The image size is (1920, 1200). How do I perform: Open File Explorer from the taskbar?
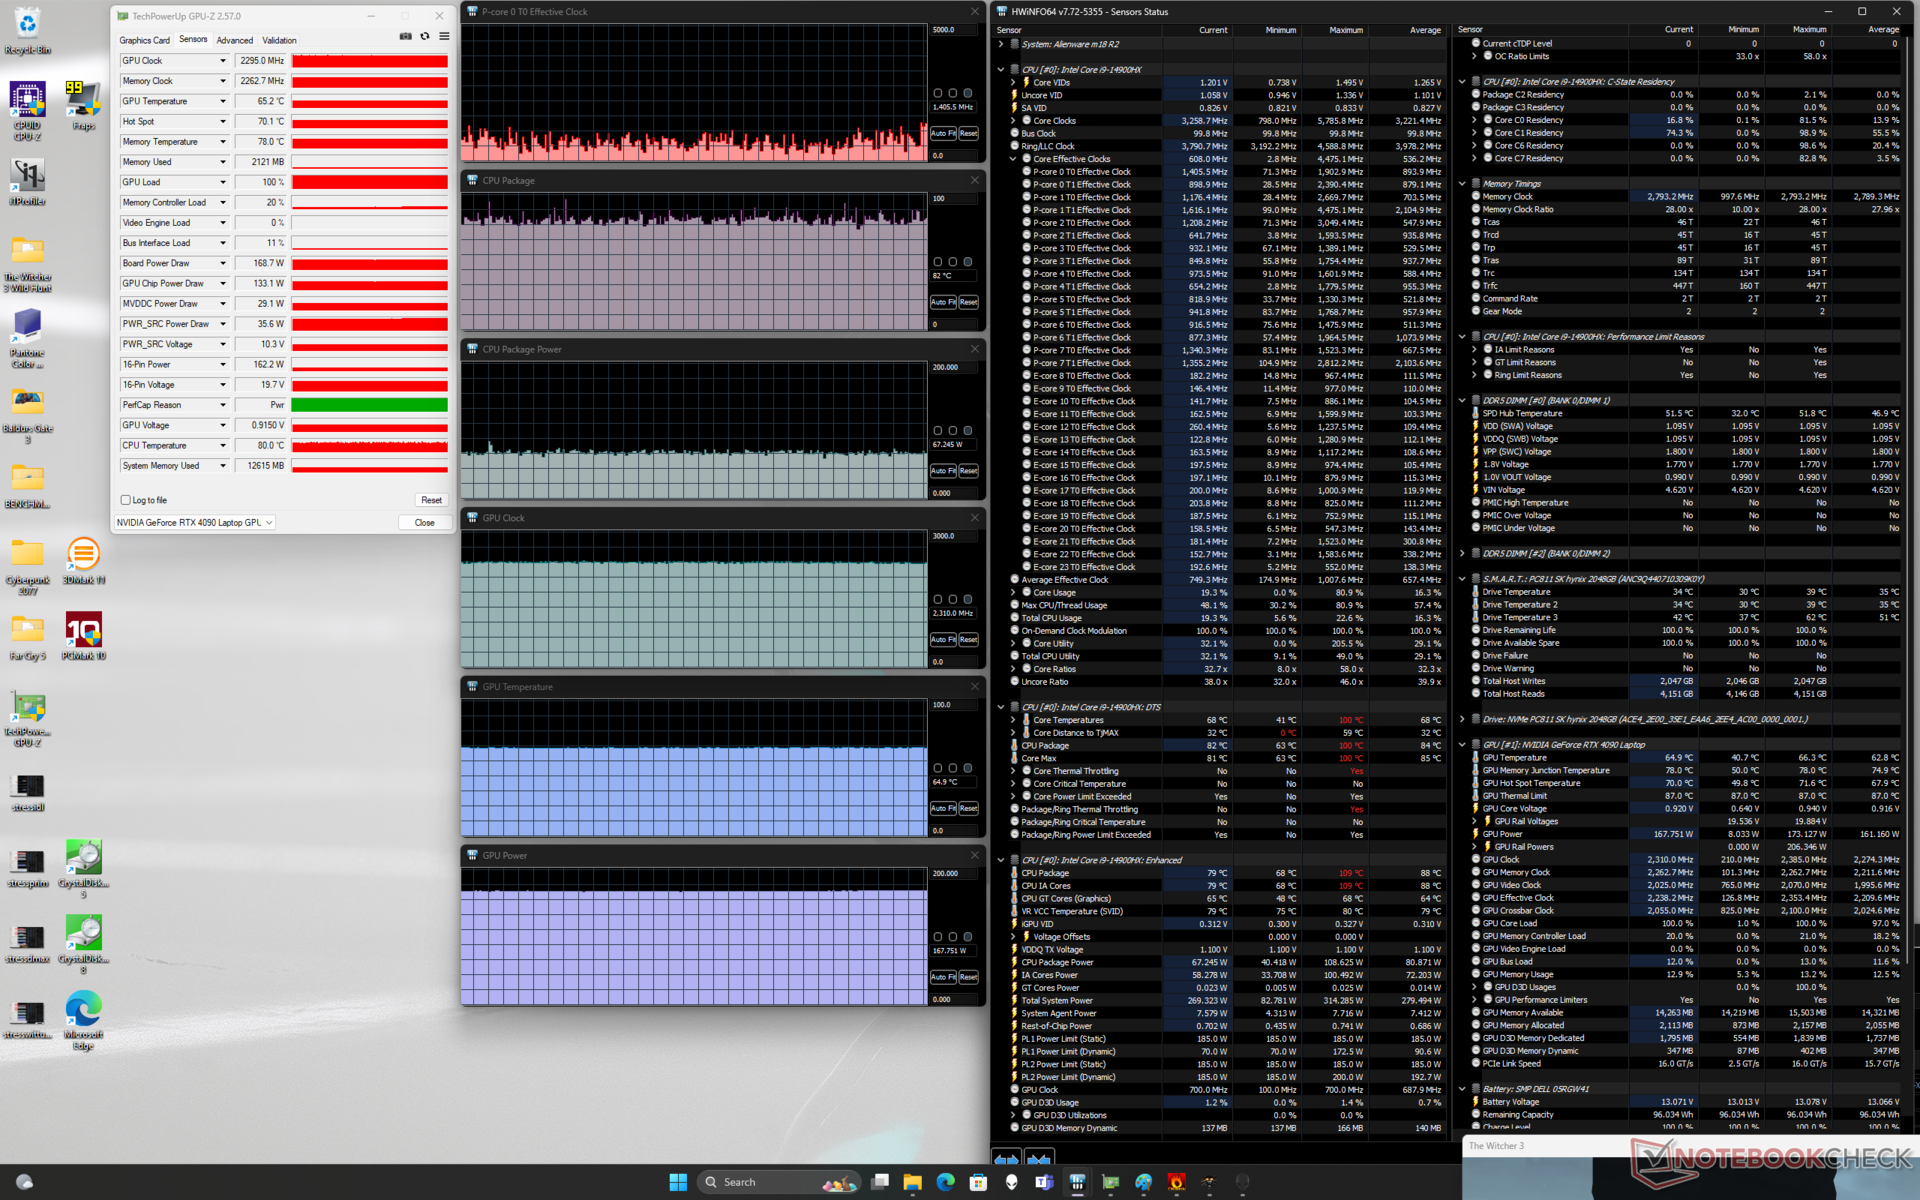[912, 1182]
